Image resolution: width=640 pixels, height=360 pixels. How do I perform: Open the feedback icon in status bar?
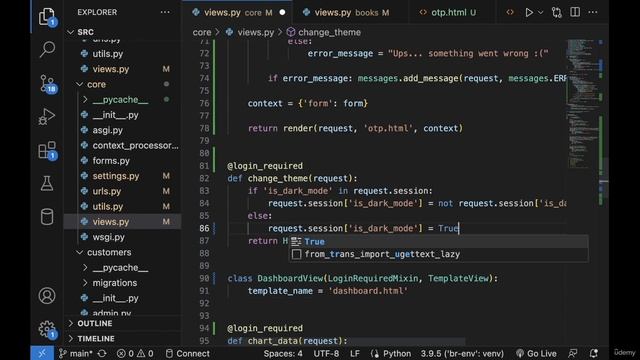573,353
